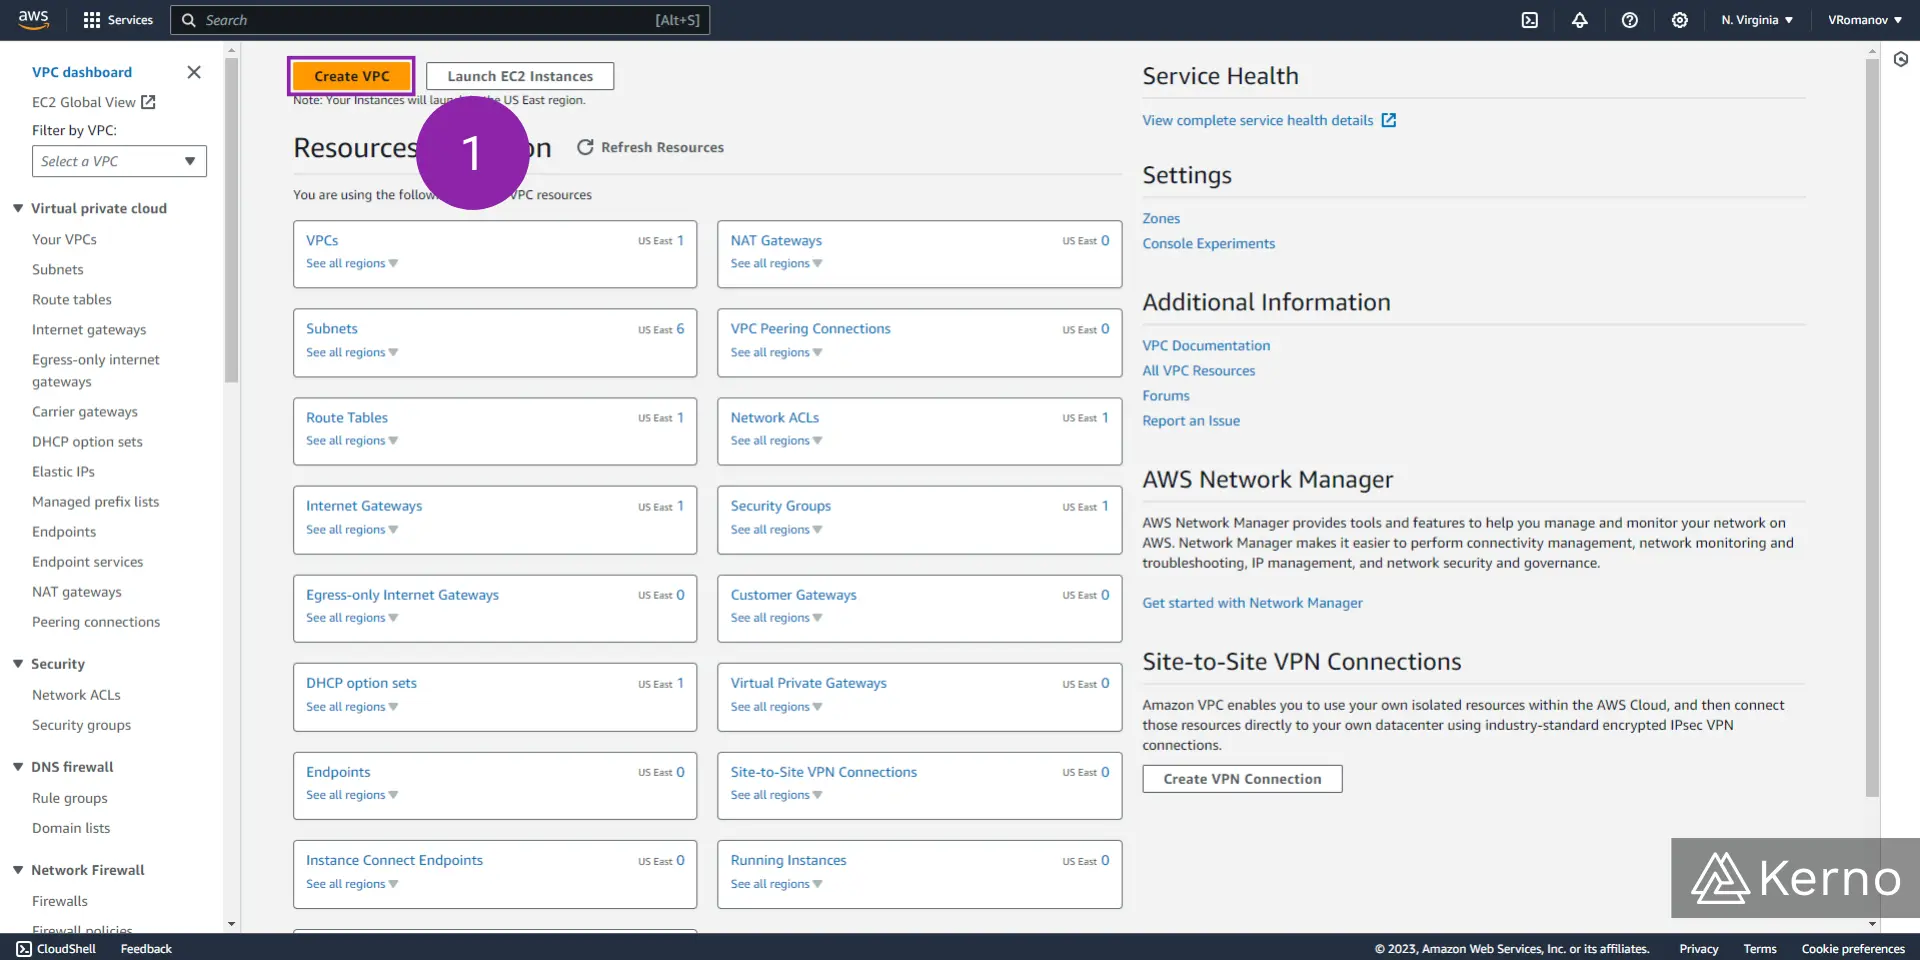
Task: Open VPC Documentation link
Action: point(1206,345)
